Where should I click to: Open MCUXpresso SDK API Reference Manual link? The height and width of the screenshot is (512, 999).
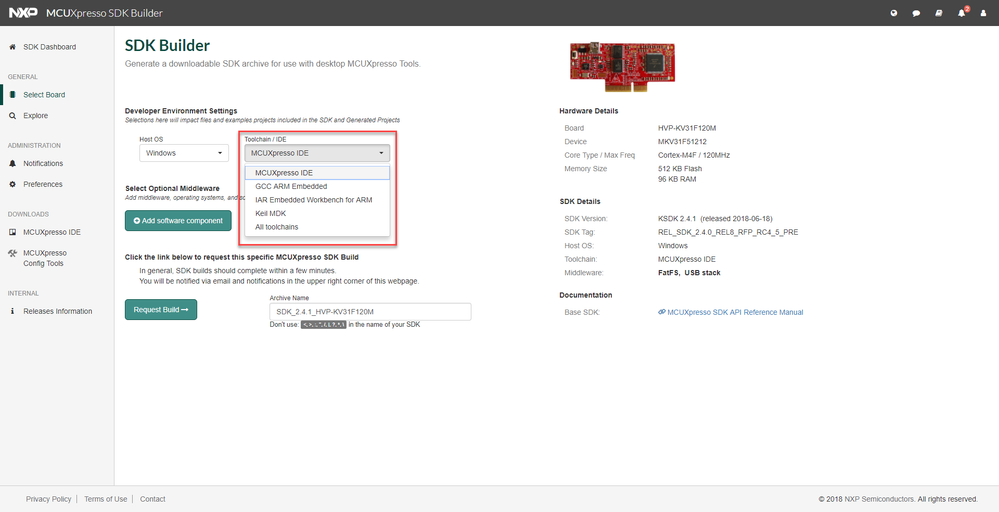point(735,313)
